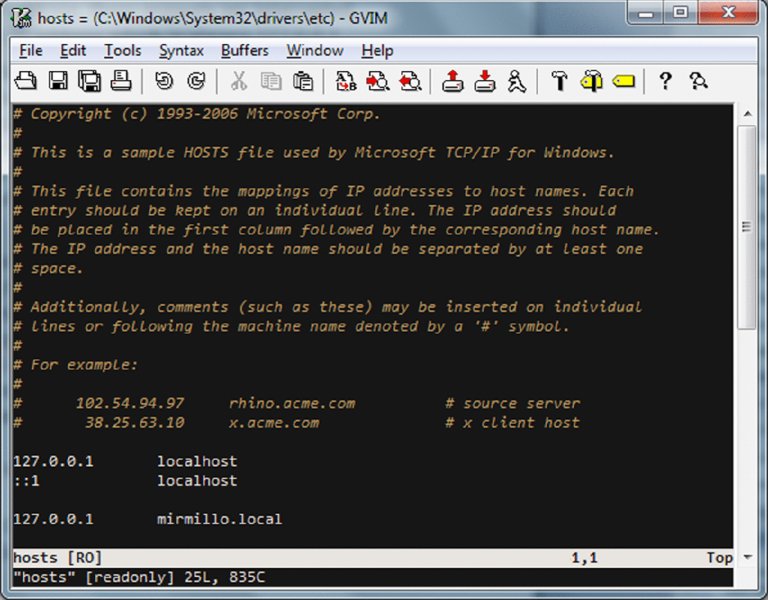Click the vertical scrollbar thumb
This screenshot has width=768, height=600.
[x=747, y=227]
